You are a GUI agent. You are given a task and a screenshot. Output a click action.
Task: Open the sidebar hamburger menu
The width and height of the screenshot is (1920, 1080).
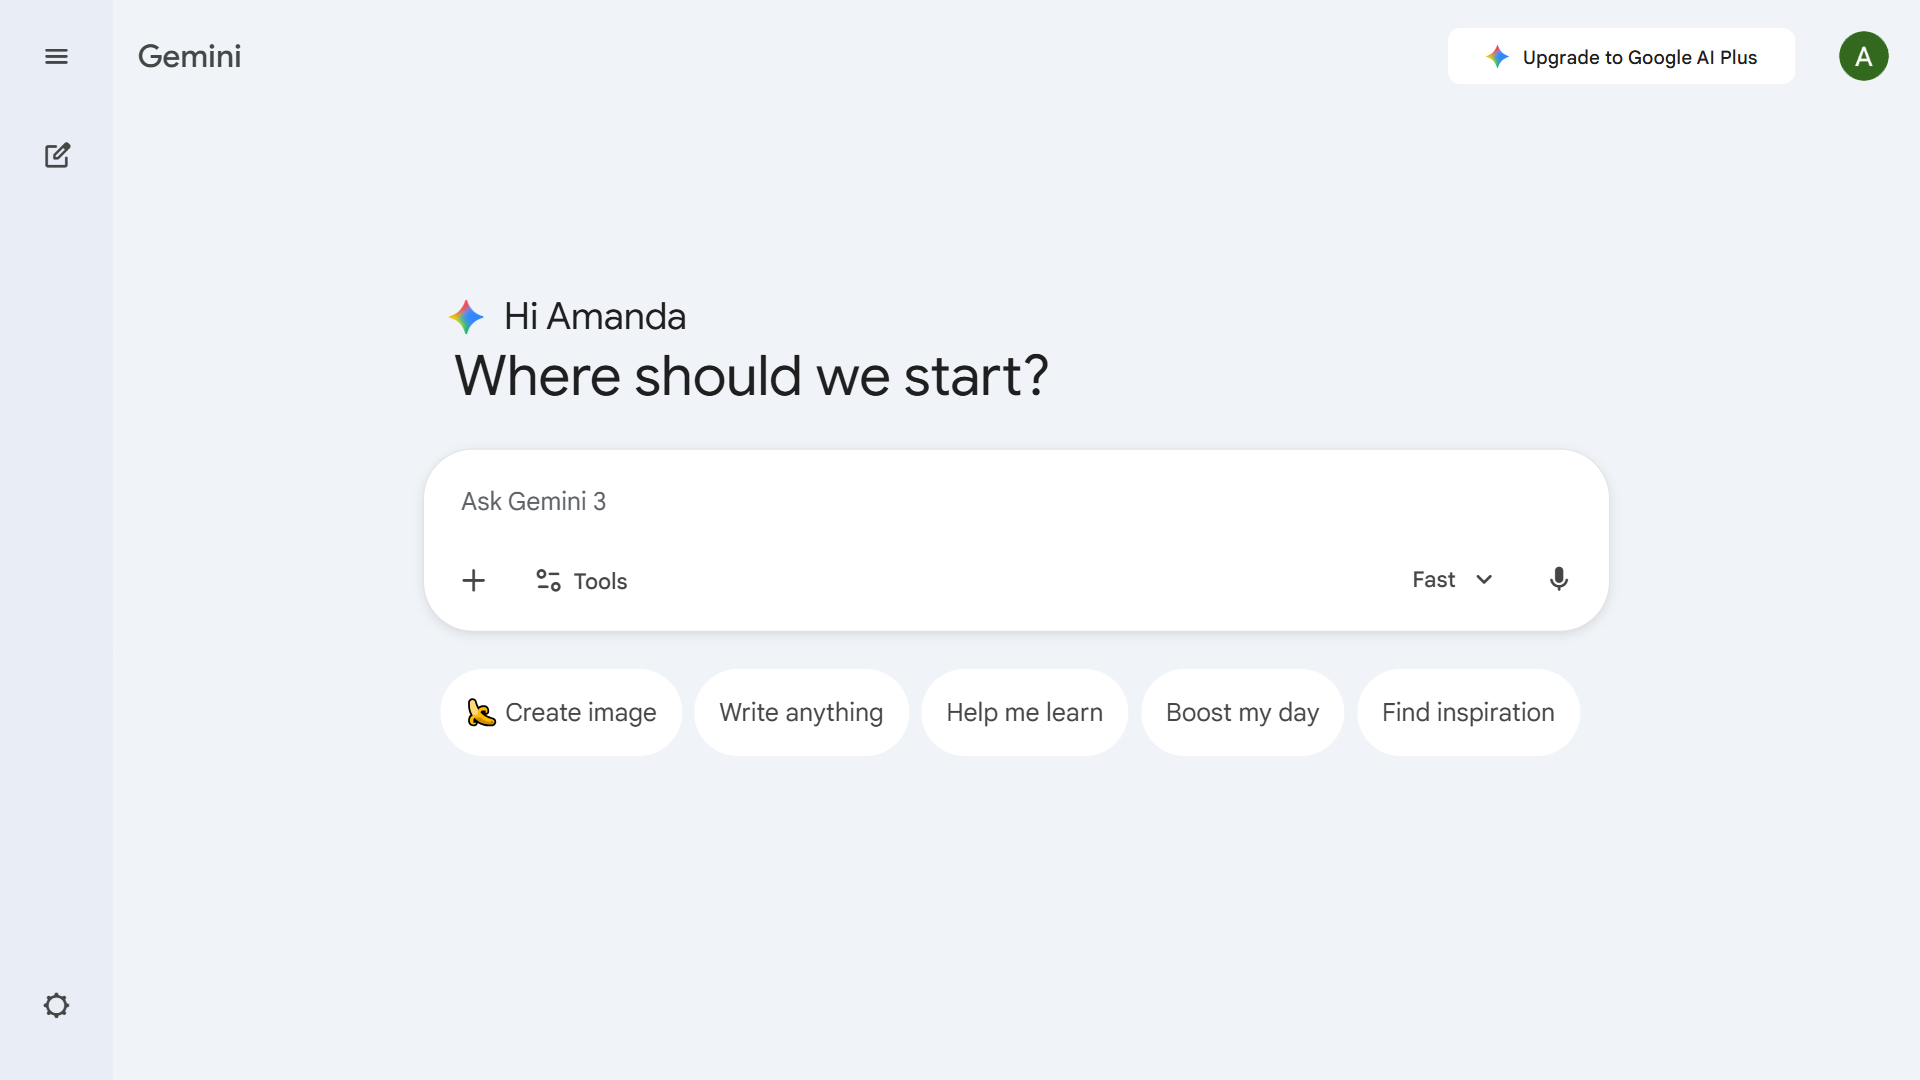click(x=57, y=56)
